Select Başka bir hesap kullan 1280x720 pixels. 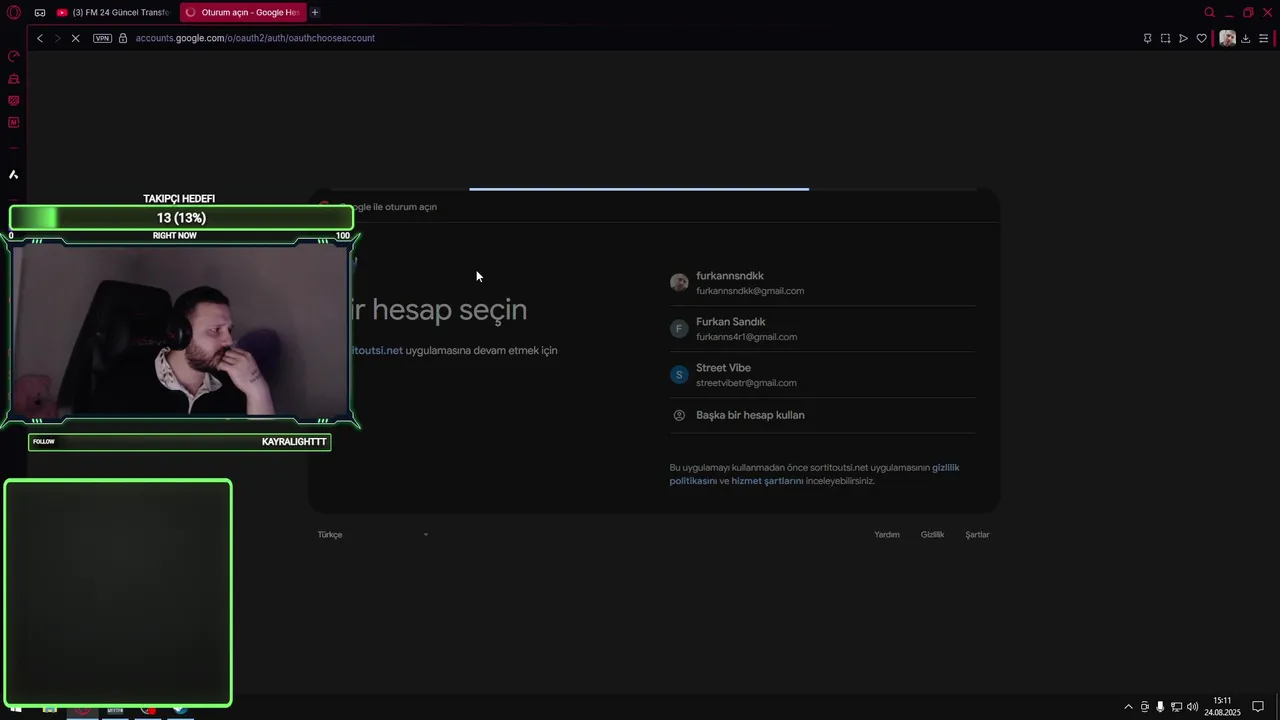pos(822,415)
